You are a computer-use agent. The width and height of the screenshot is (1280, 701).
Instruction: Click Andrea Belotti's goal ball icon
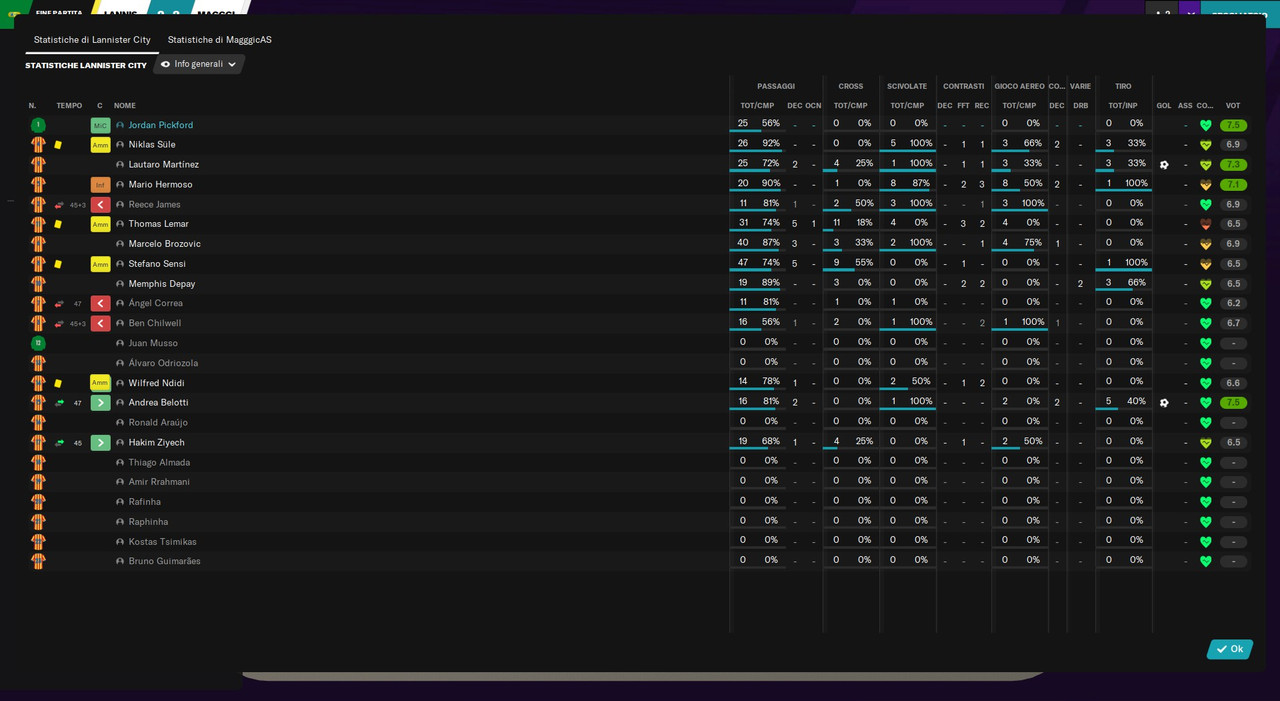[1164, 403]
